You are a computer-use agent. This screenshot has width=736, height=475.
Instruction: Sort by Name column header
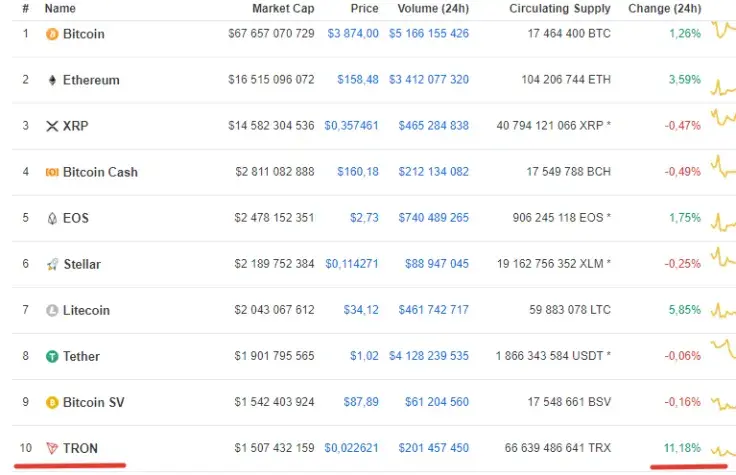60,8
